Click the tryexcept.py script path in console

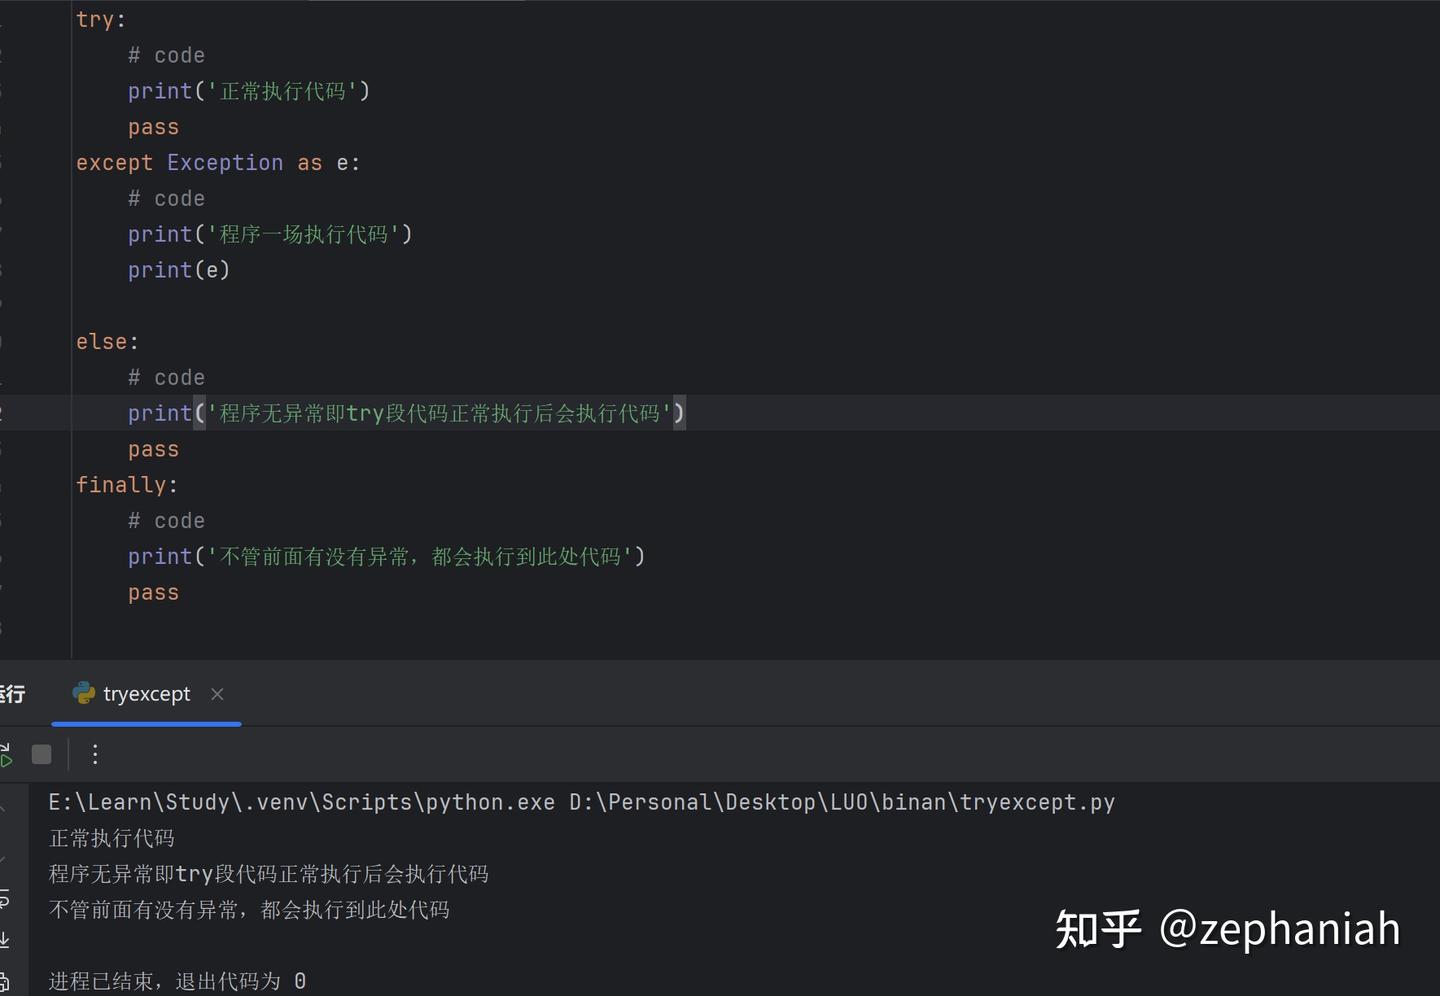[x=841, y=802]
